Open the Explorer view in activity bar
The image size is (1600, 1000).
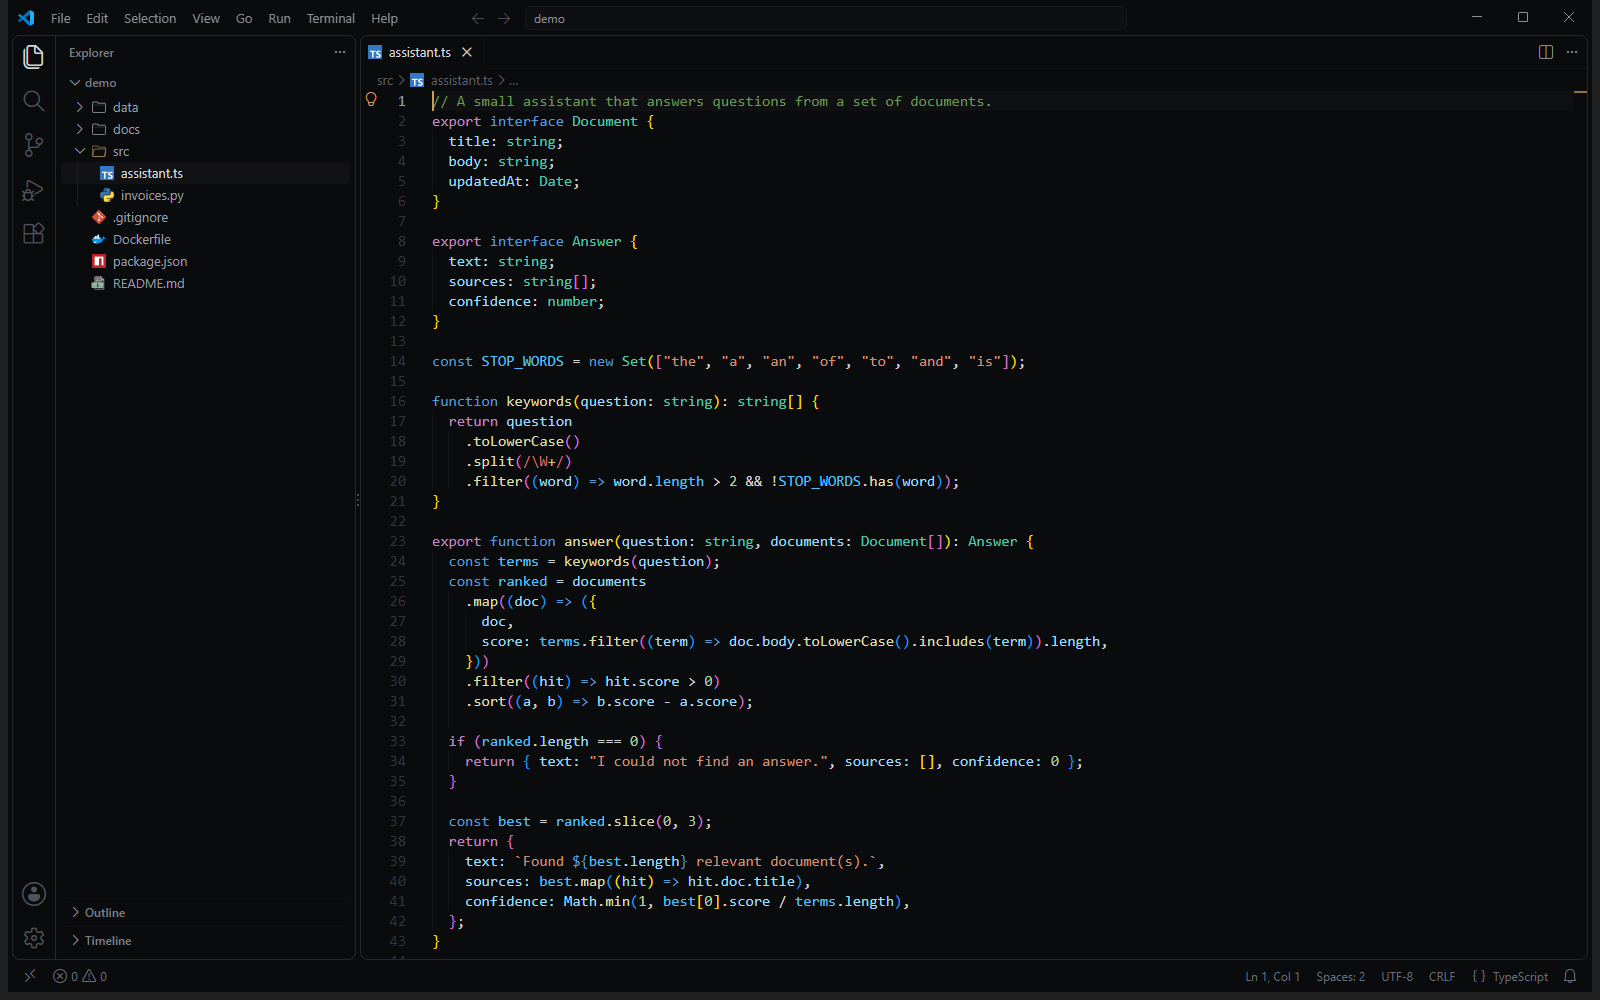[34, 57]
